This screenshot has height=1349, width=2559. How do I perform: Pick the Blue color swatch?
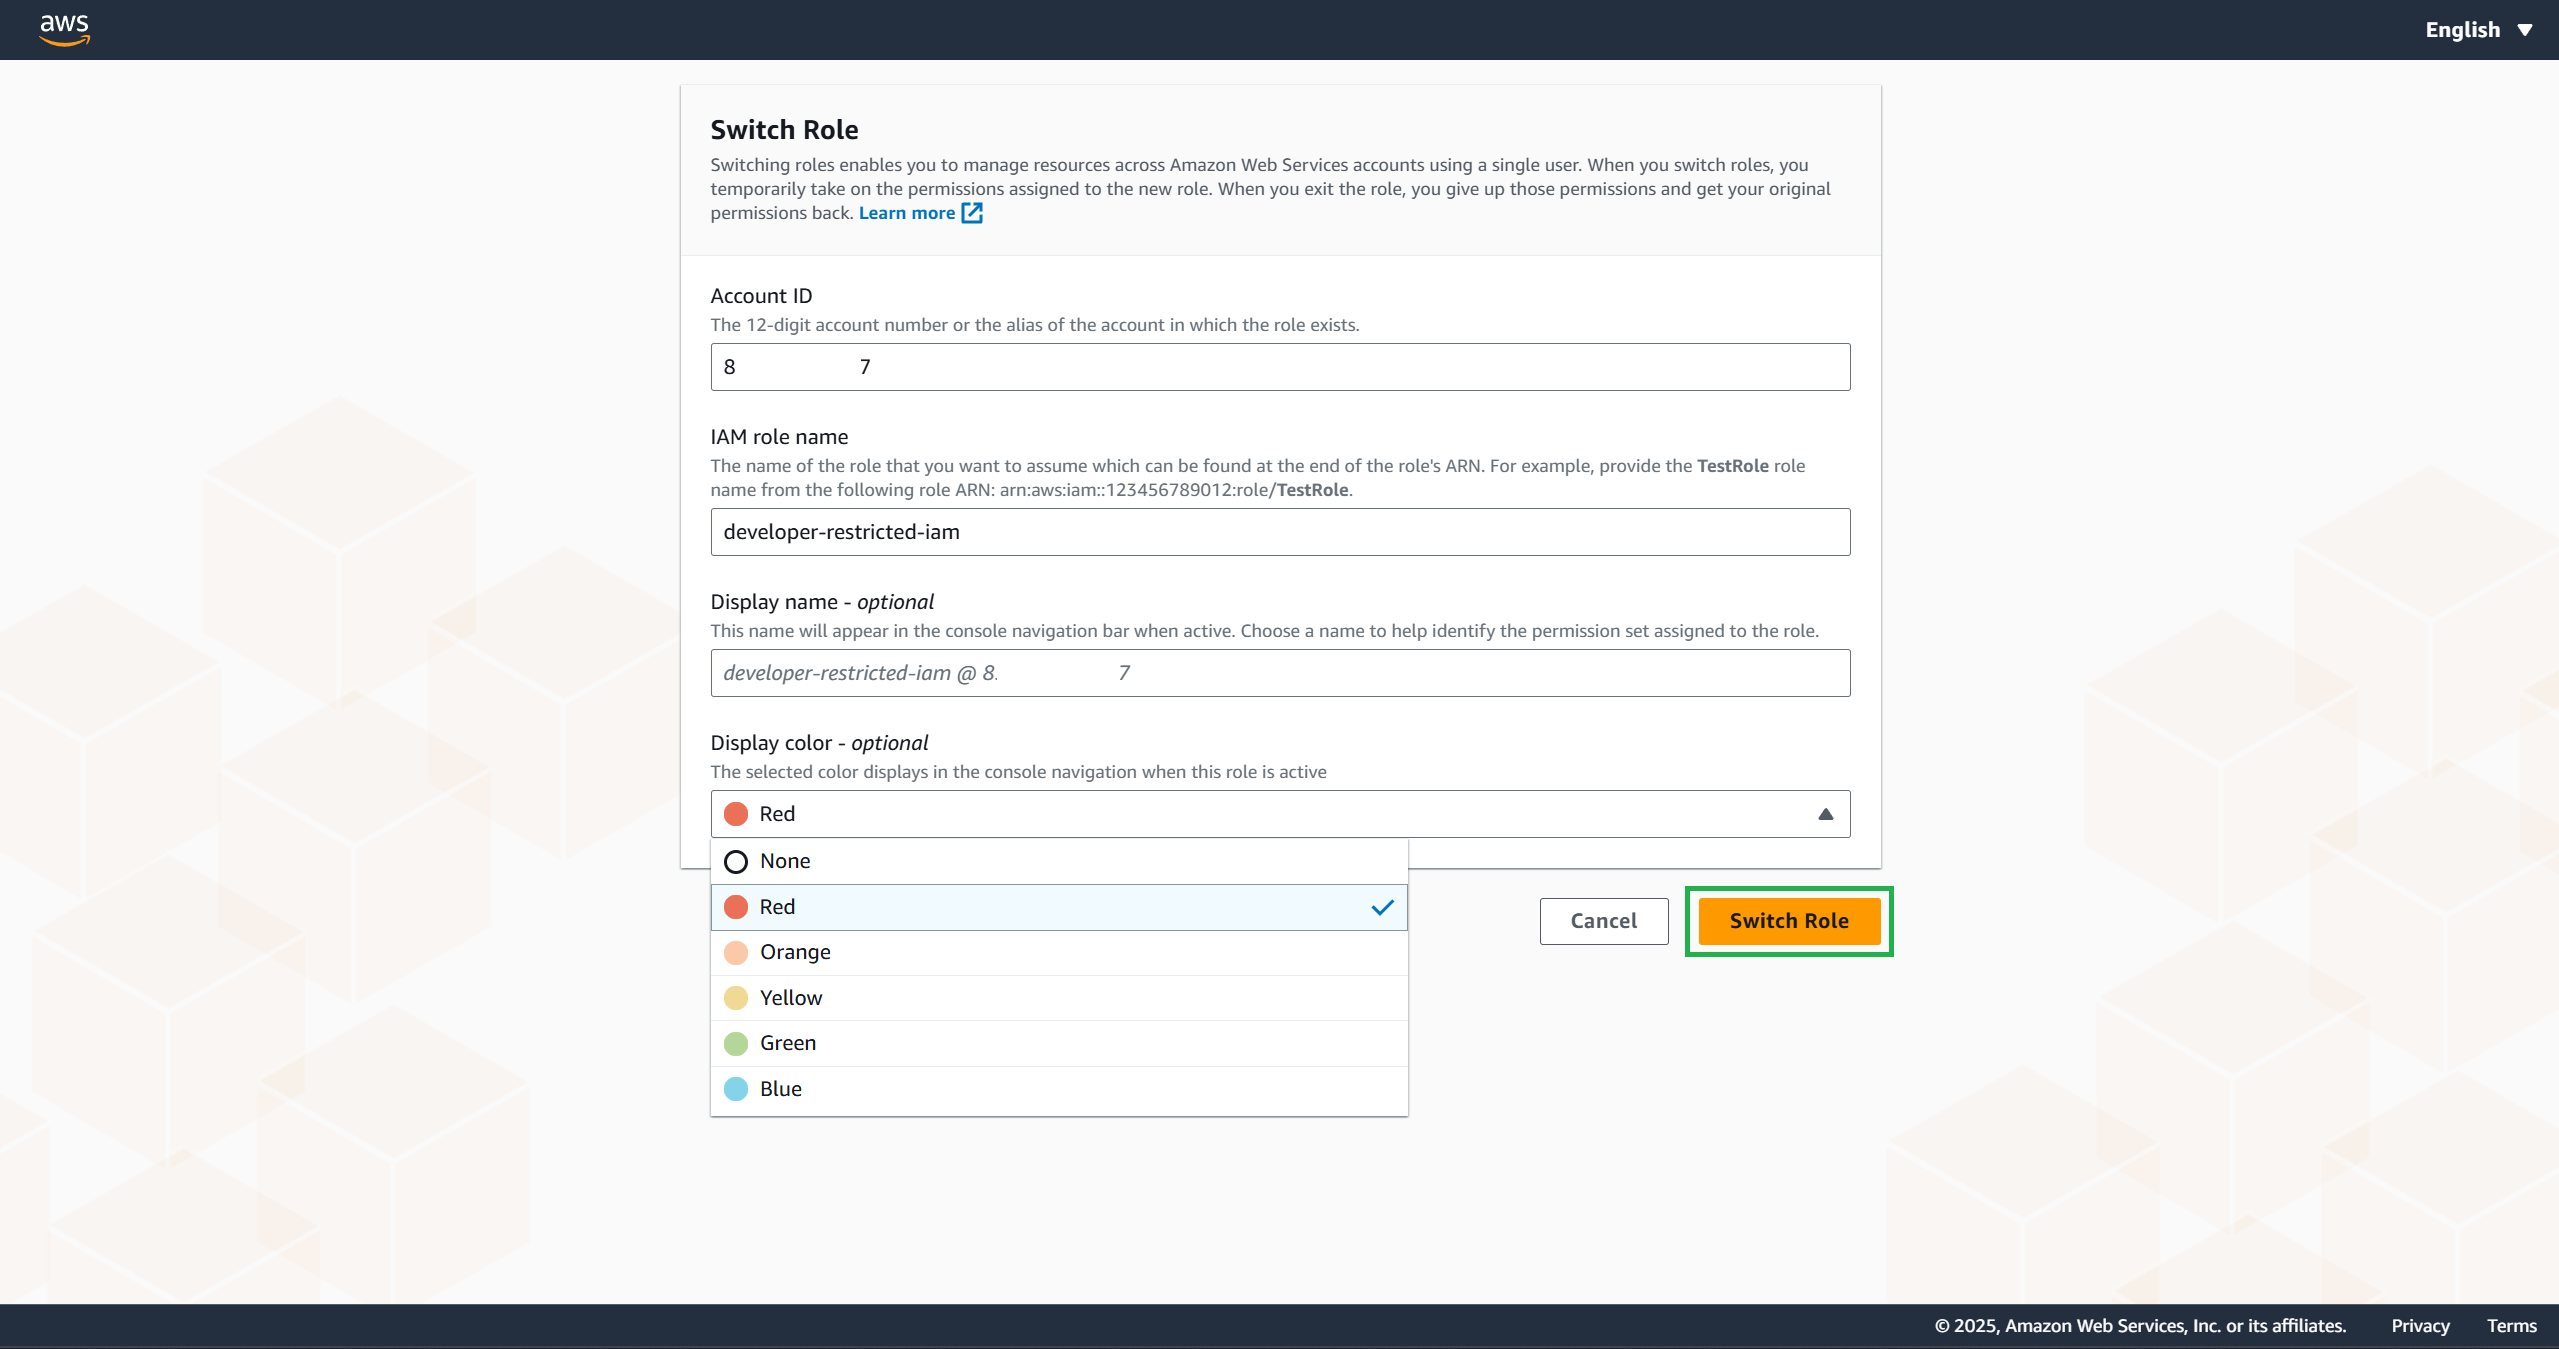(736, 1089)
